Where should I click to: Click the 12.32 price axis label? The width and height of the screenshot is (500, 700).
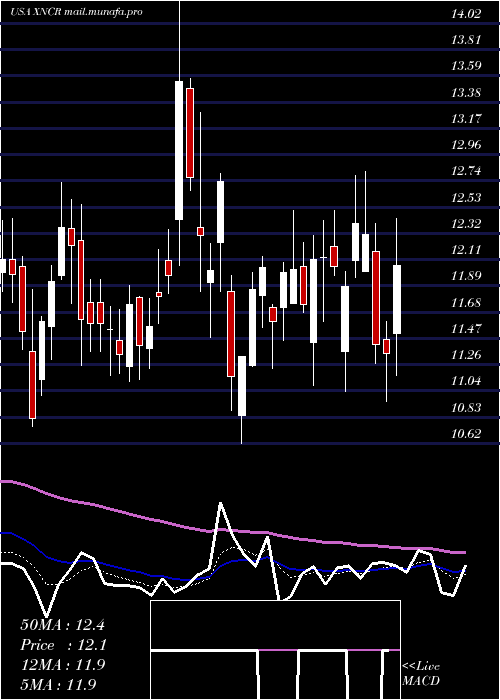pyautogui.click(x=466, y=224)
